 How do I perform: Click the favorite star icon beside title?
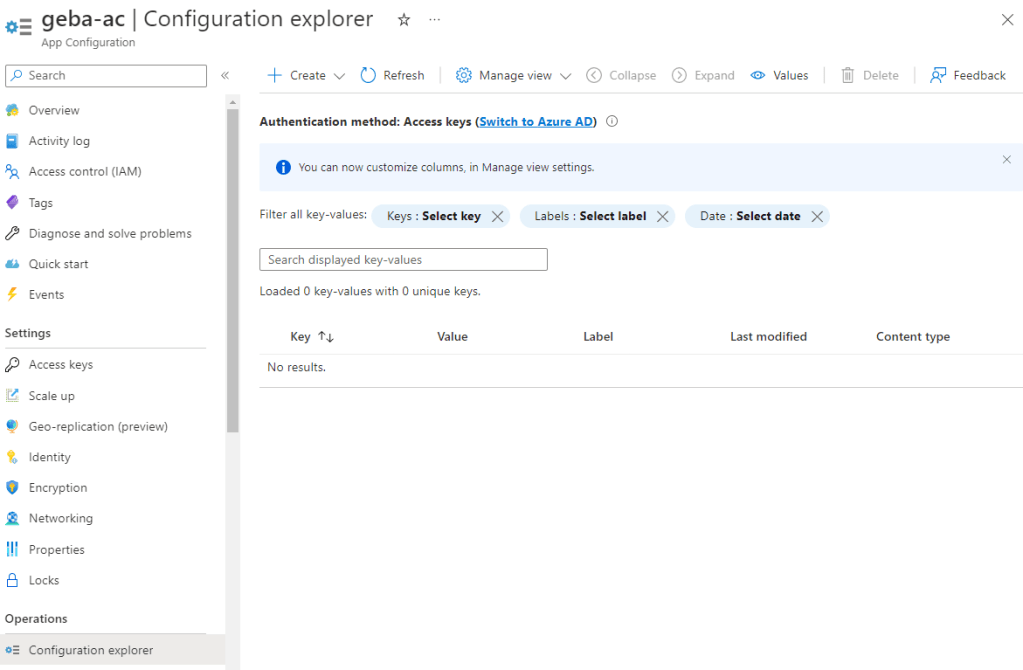click(x=404, y=20)
